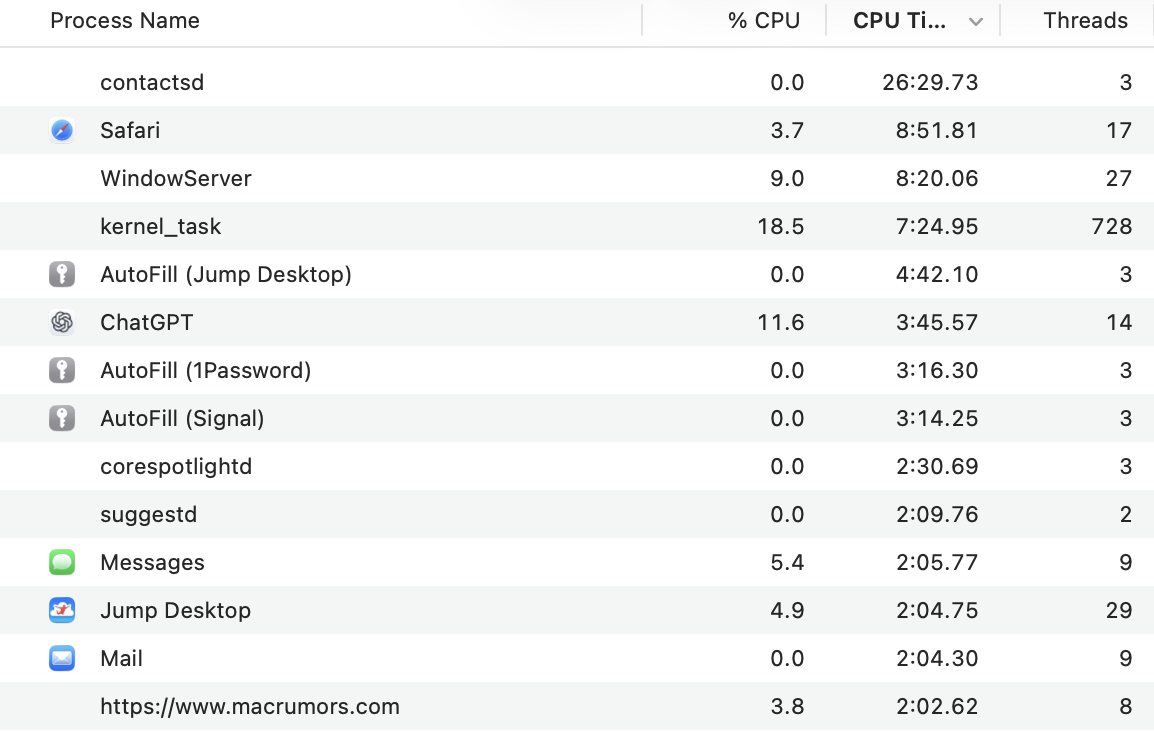Select the AutoFill (1Password) process name
The width and height of the screenshot is (1154, 734).
click(206, 370)
